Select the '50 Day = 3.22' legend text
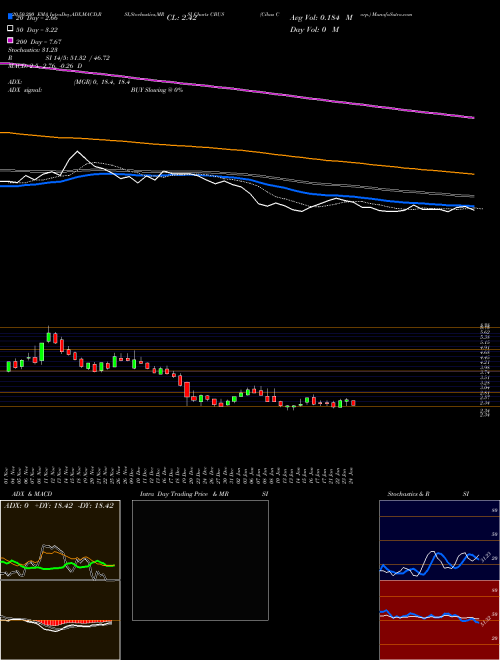The image size is (500, 660). pyautogui.click(x=37, y=29)
